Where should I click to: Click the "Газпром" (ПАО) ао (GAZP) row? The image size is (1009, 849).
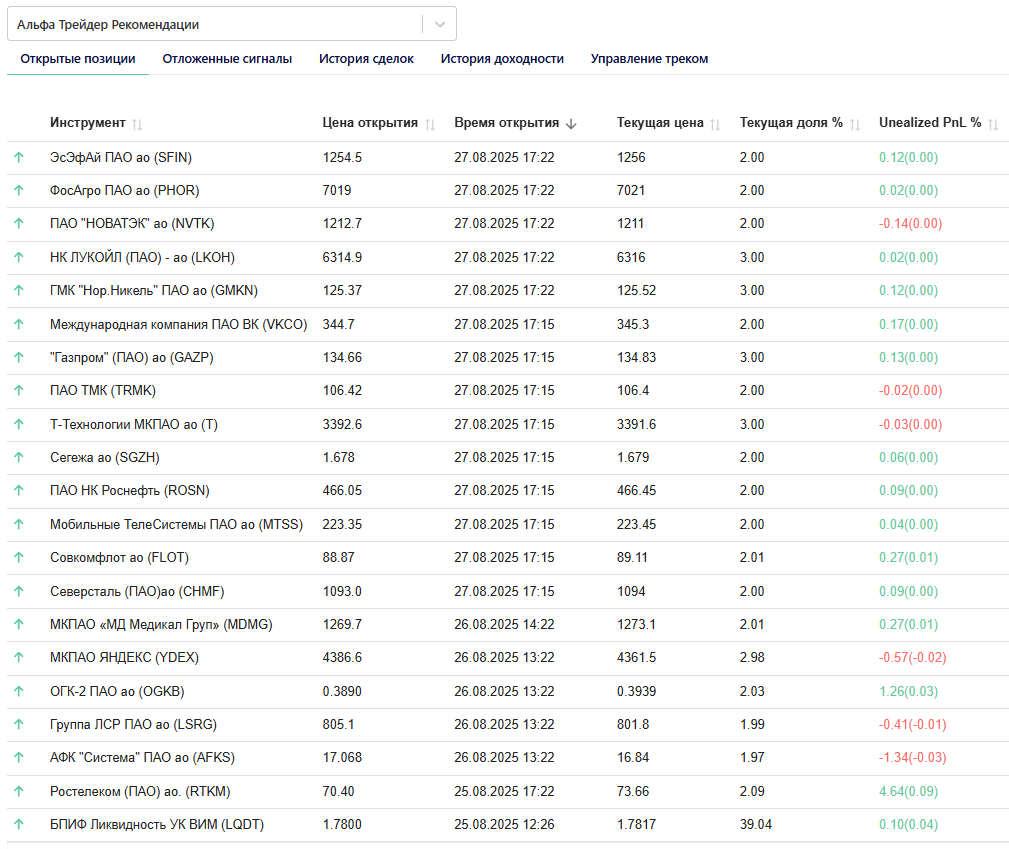tap(131, 357)
